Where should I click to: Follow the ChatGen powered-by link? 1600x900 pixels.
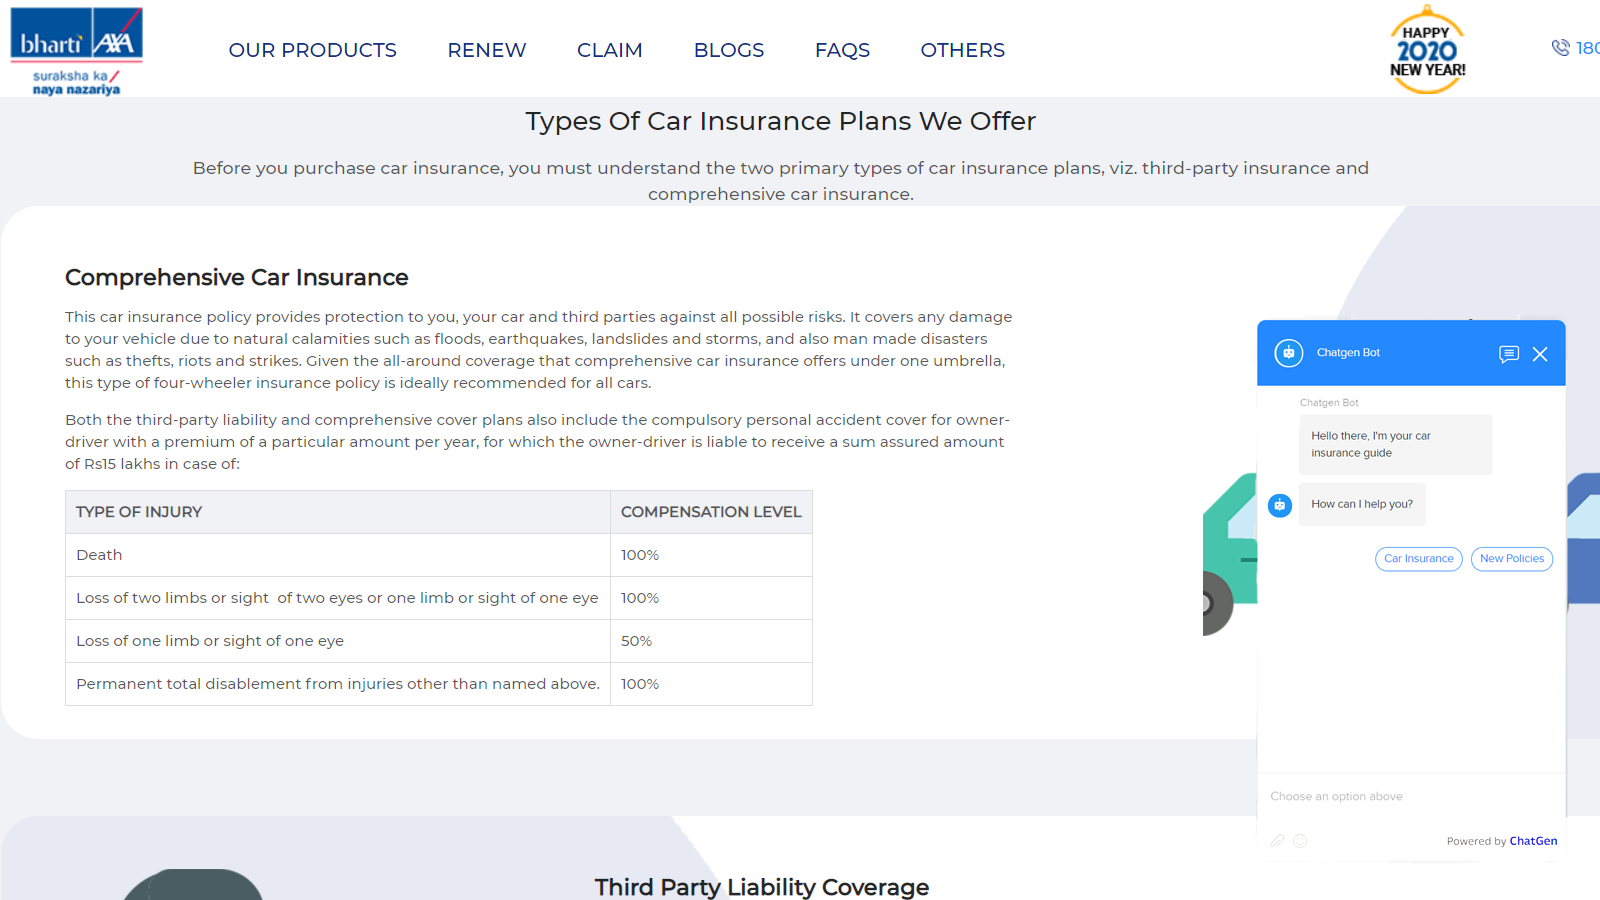[1533, 841]
